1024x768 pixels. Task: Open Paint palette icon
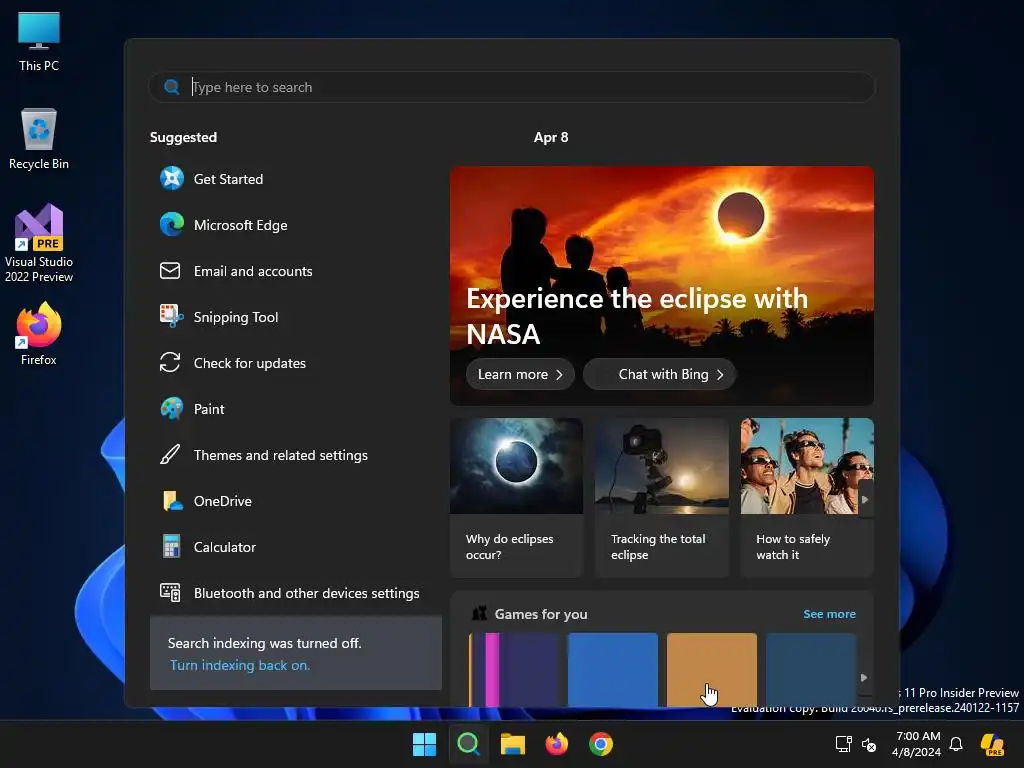pos(172,409)
